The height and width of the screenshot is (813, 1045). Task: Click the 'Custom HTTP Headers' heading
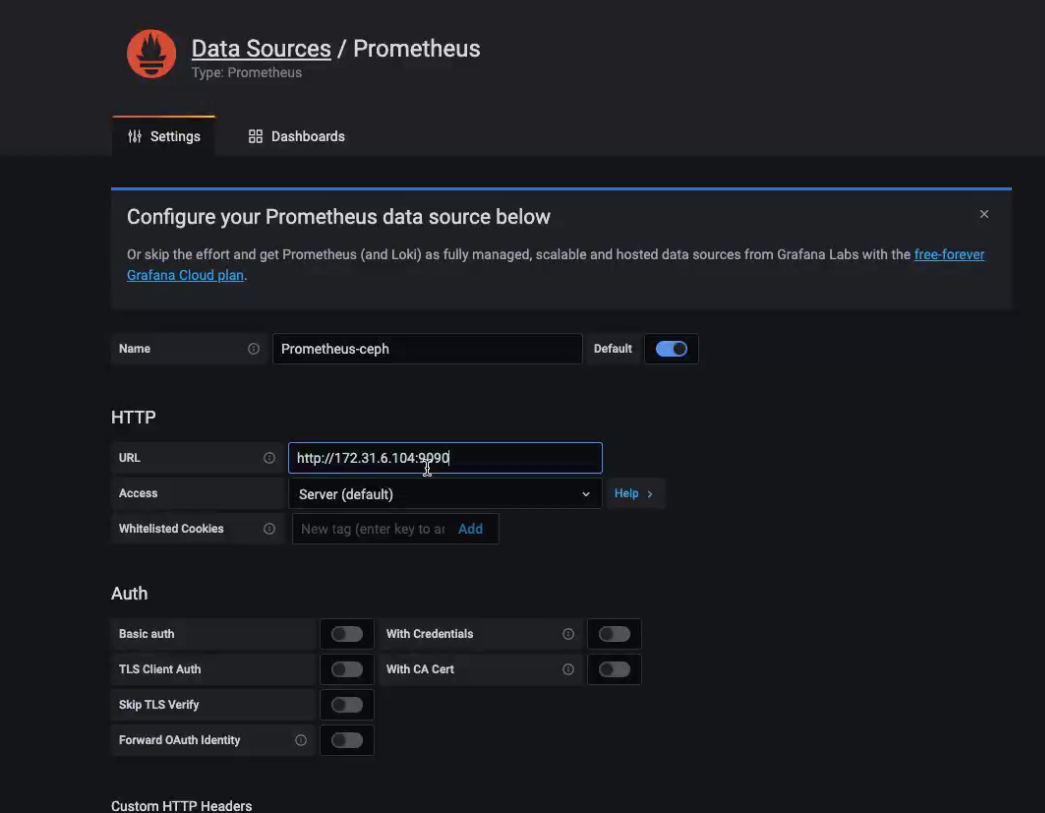[x=181, y=806]
